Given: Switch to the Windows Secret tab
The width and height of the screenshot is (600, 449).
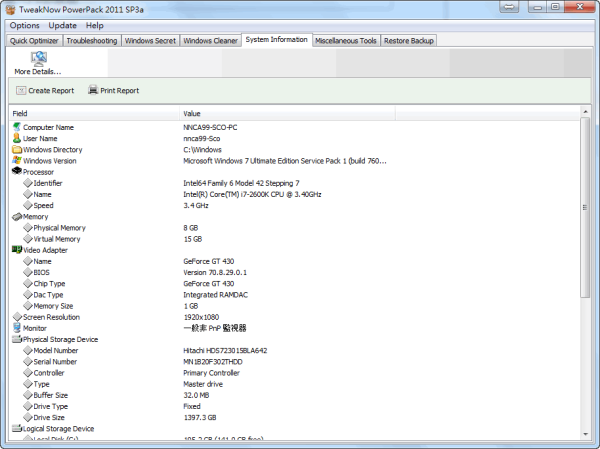Looking at the screenshot, I should [x=150, y=41].
